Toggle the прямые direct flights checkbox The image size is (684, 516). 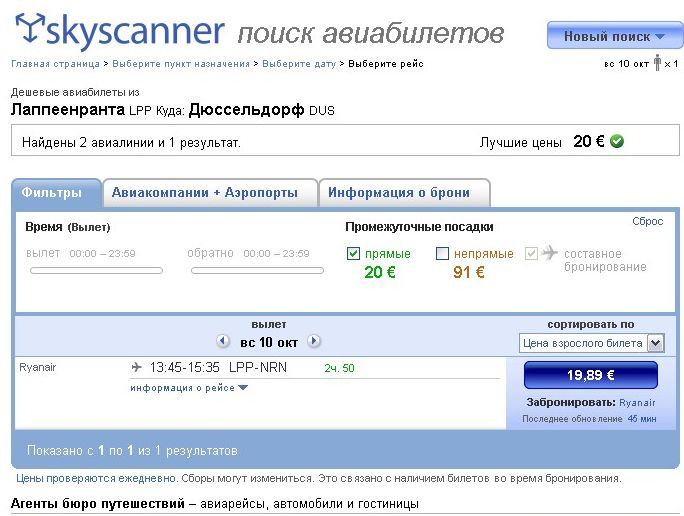coord(353,253)
